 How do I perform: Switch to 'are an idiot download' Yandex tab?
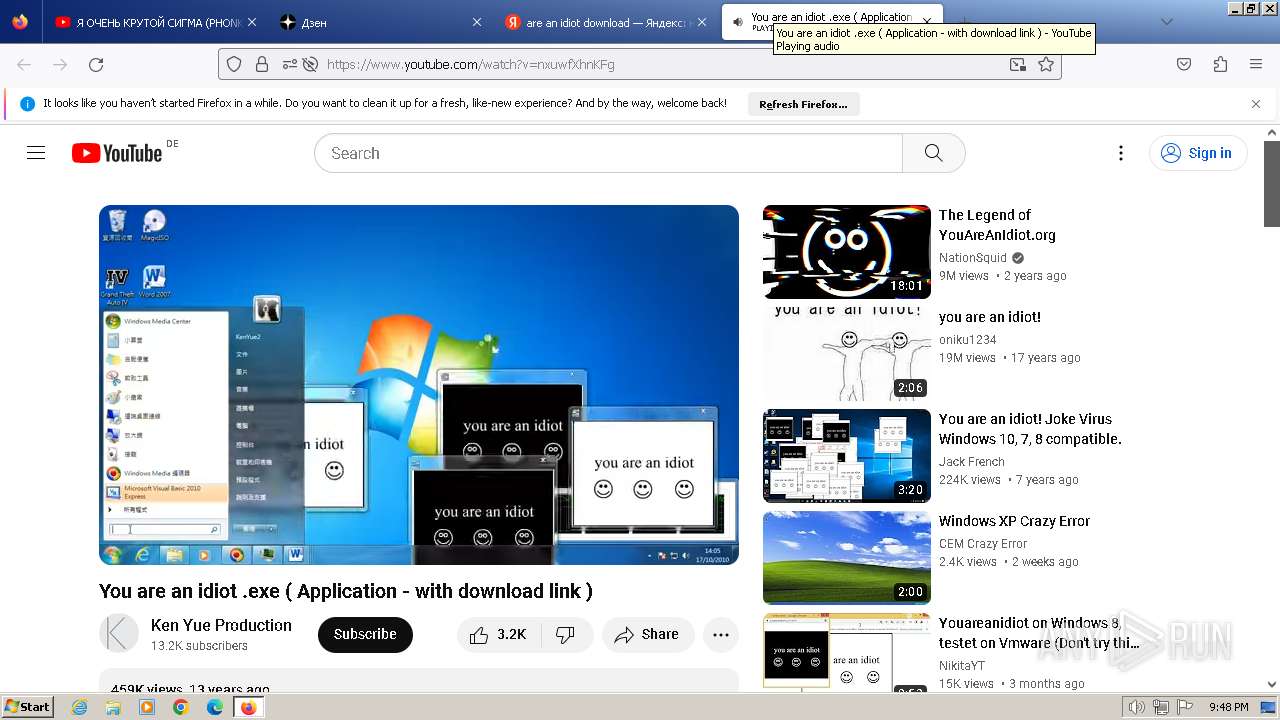[x=605, y=22]
